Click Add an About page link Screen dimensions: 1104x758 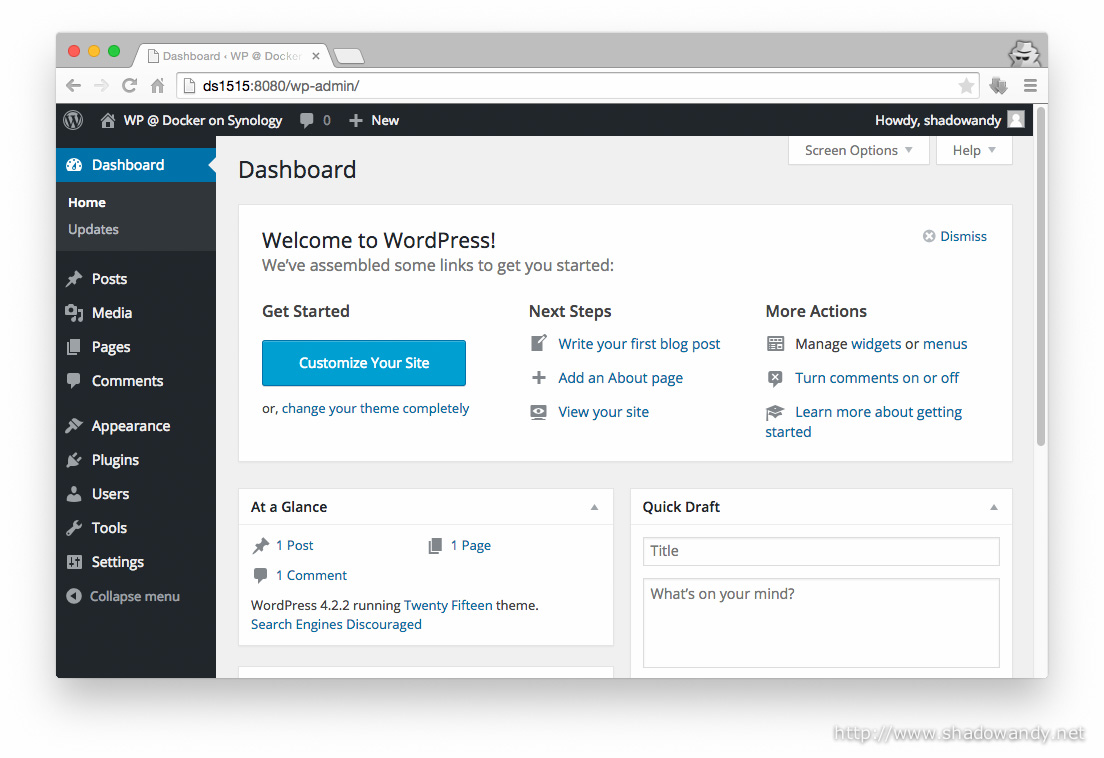click(x=620, y=378)
